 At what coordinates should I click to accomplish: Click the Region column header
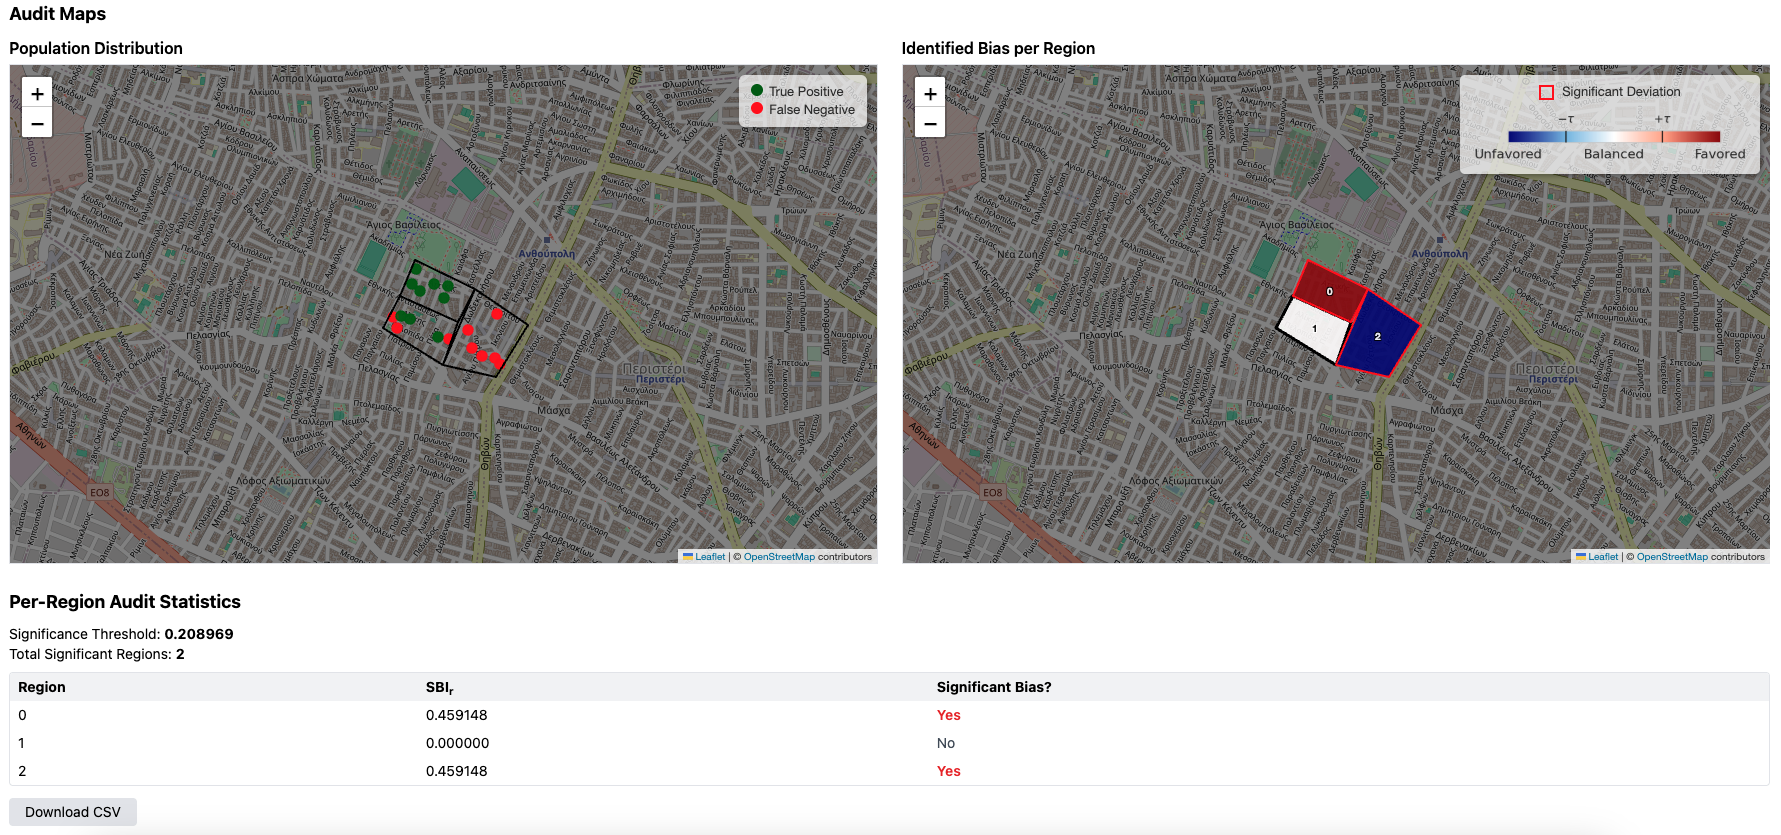pyautogui.click(x=42, y=687)
